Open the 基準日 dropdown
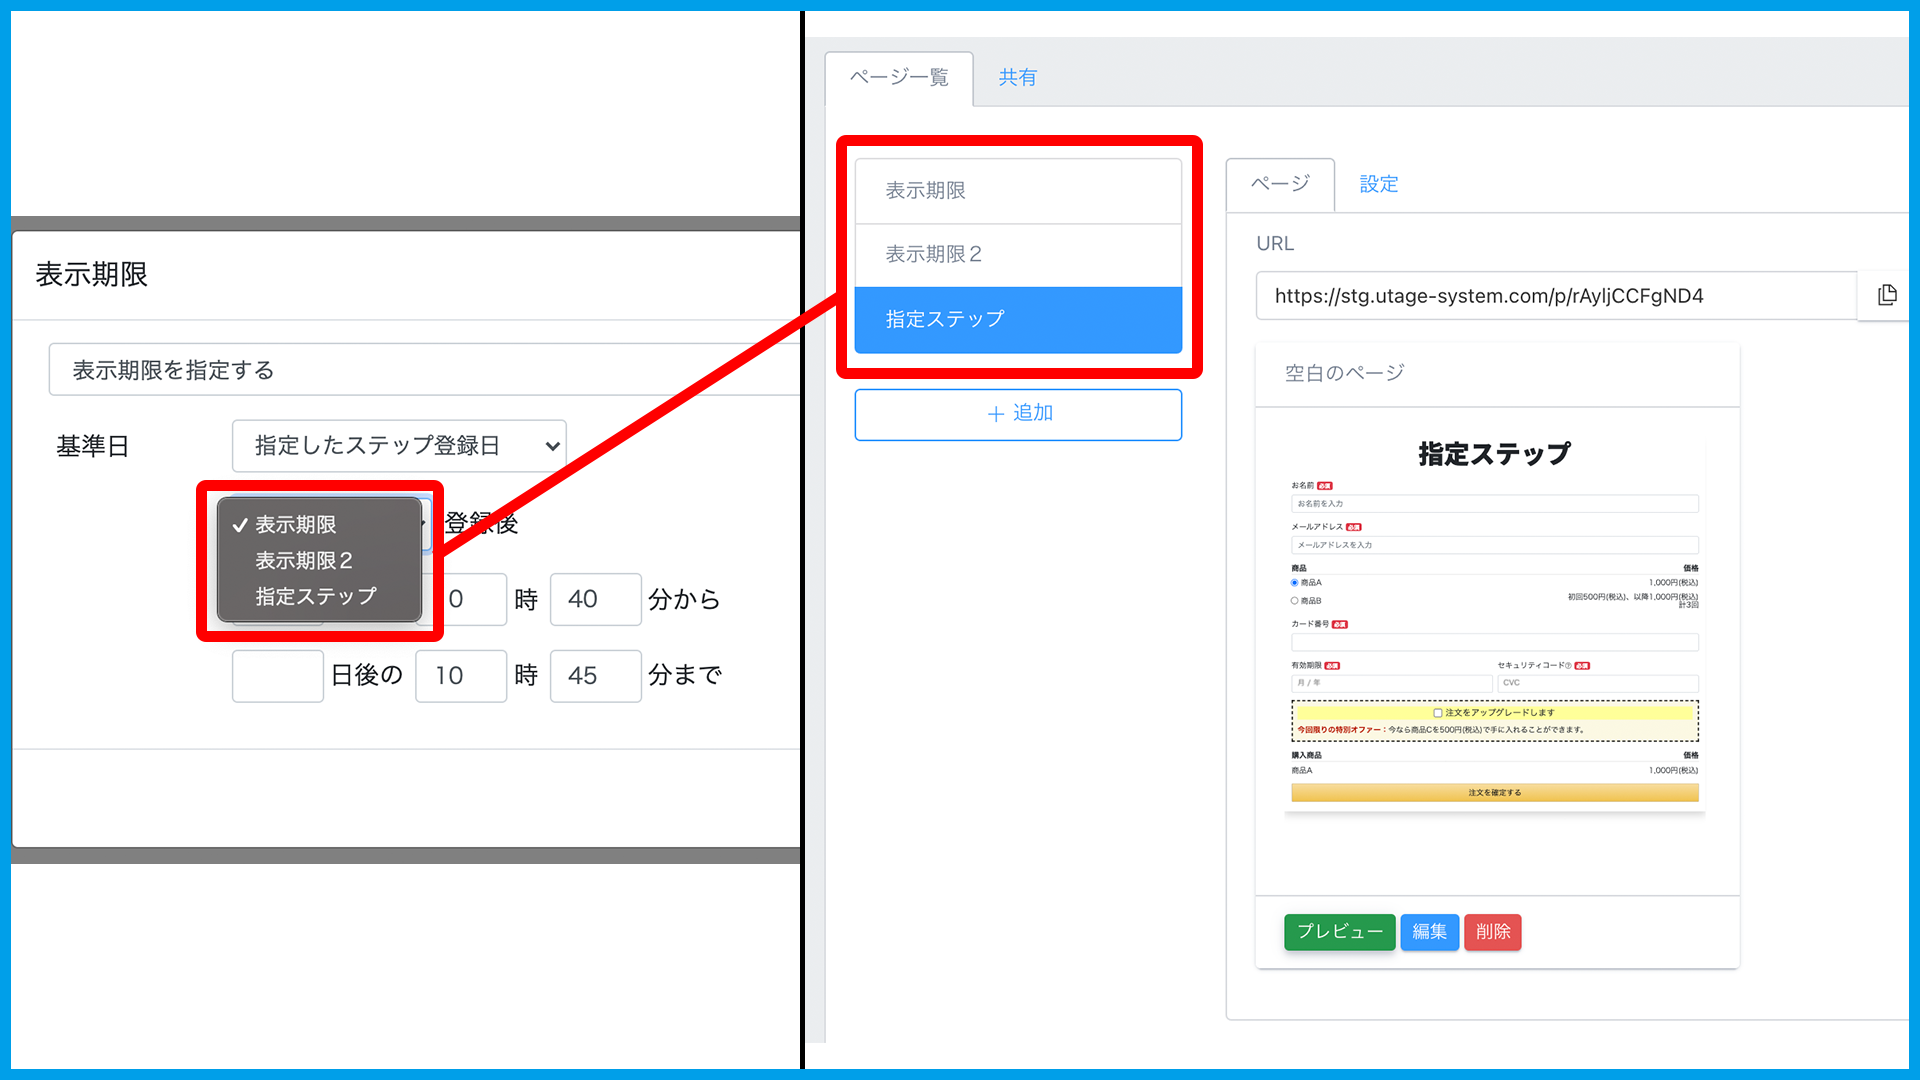Screen dimensions: 1920x1080 [x=399, y=446]
